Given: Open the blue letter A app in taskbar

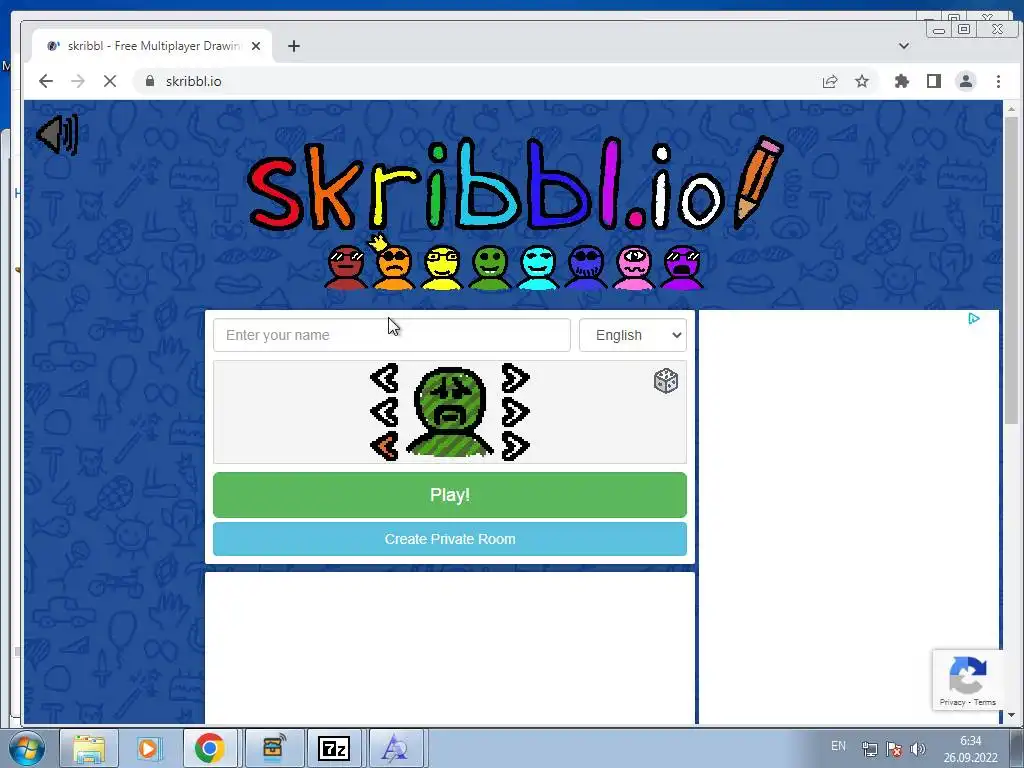Looking at the screenshot, I should pos(395,748).
